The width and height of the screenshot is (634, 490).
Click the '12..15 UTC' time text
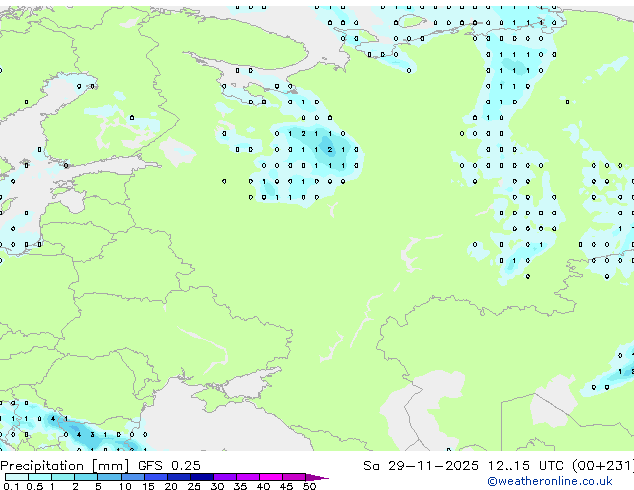[x=526, y=466]
